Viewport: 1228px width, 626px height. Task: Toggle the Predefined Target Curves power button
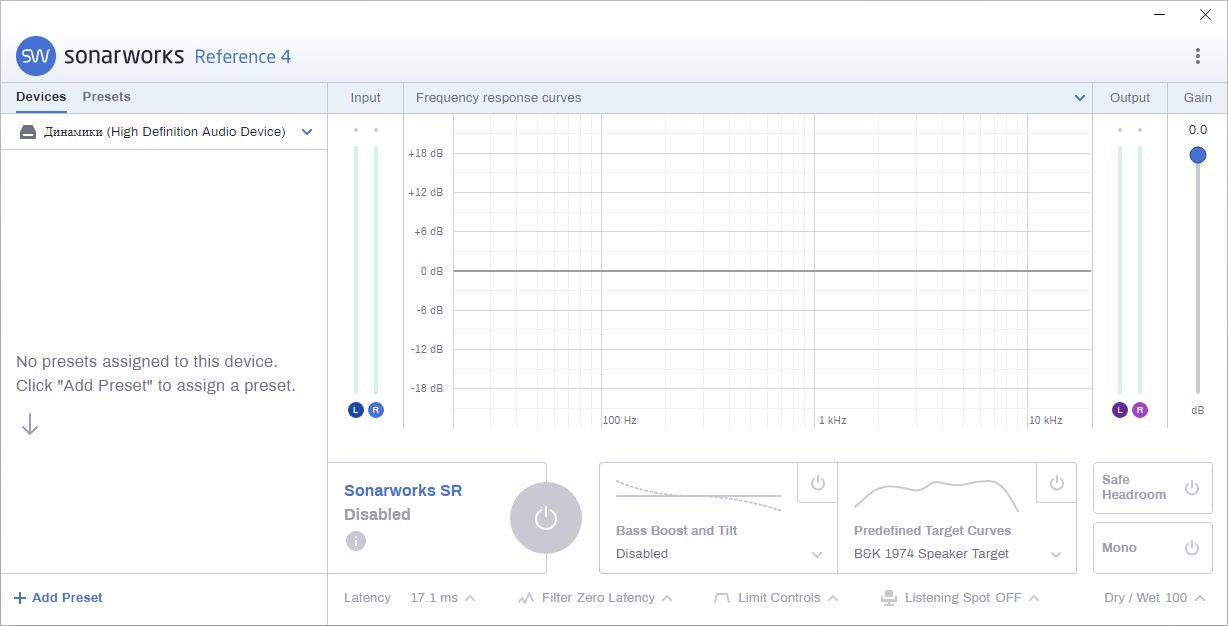click(1057, 483)
